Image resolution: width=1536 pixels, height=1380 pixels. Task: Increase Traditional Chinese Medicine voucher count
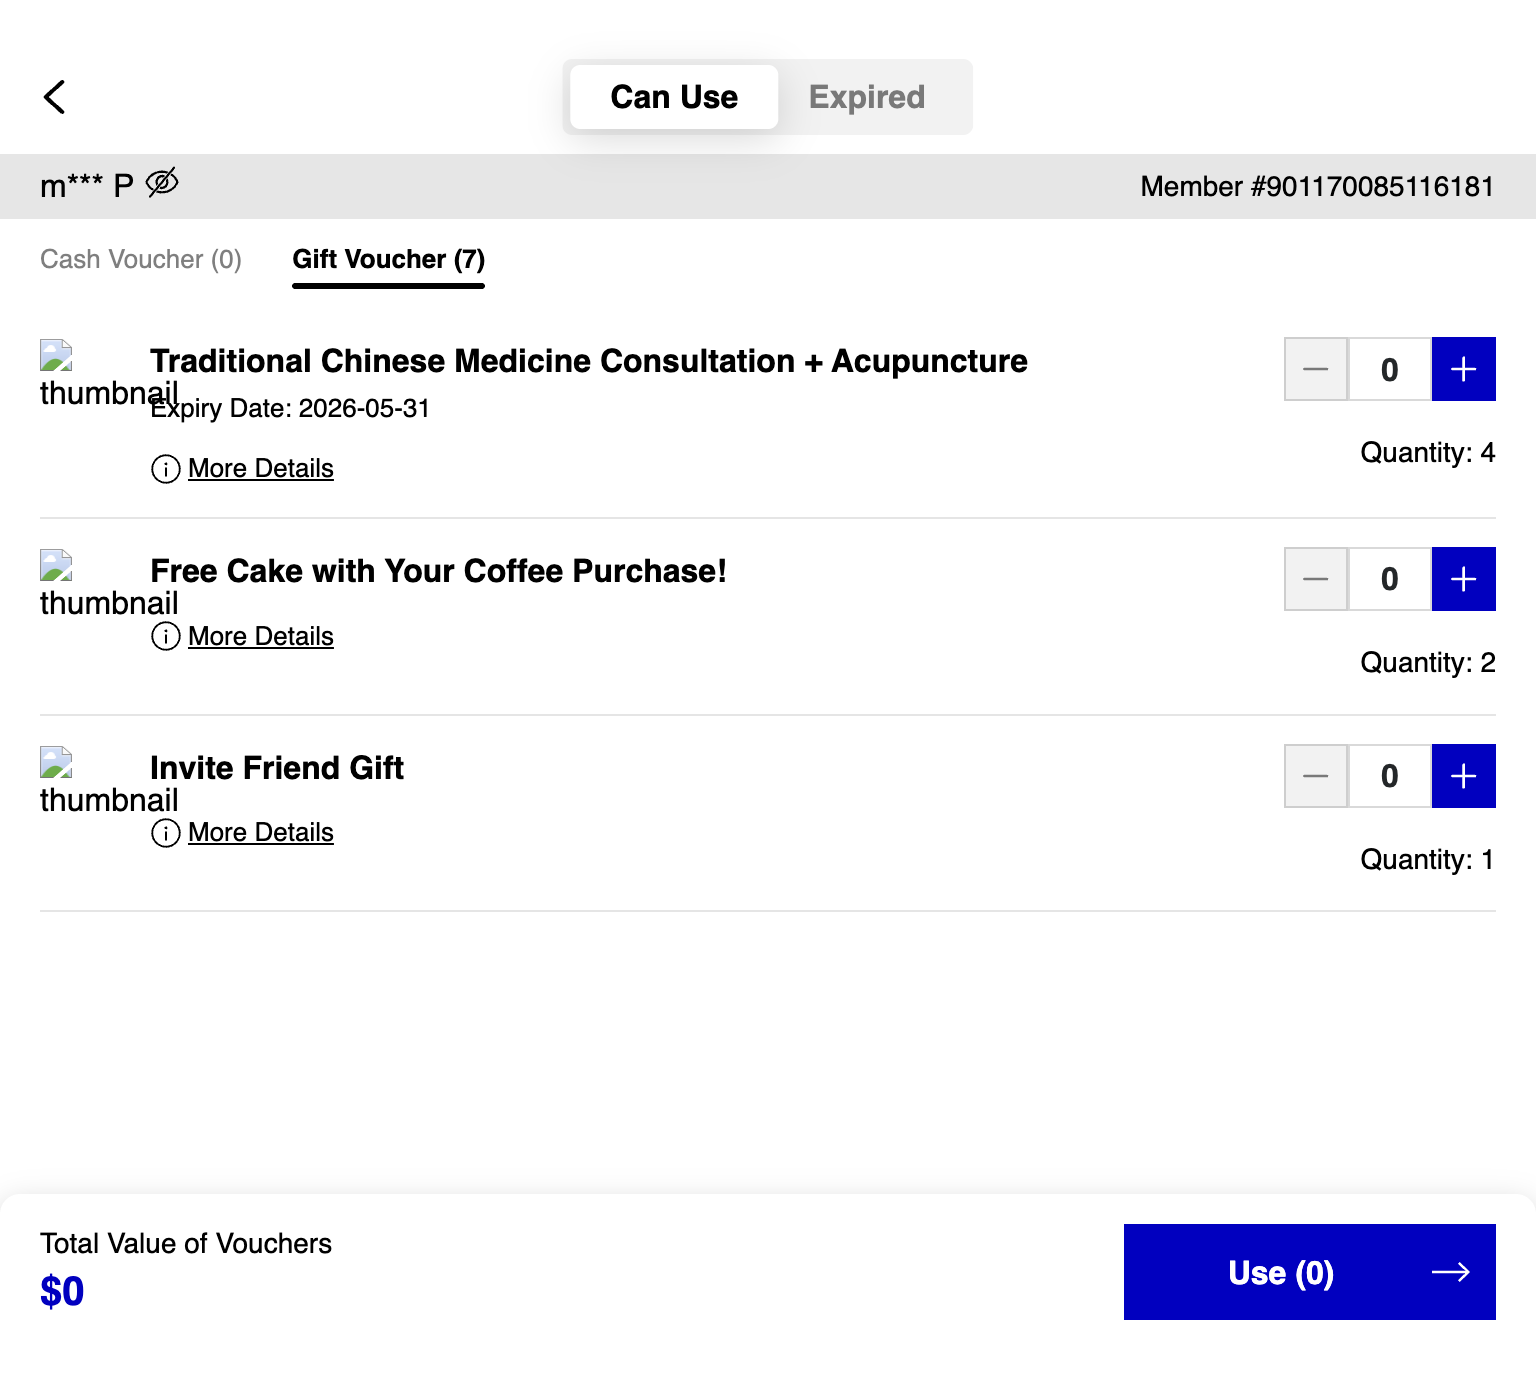(1464, 369)
